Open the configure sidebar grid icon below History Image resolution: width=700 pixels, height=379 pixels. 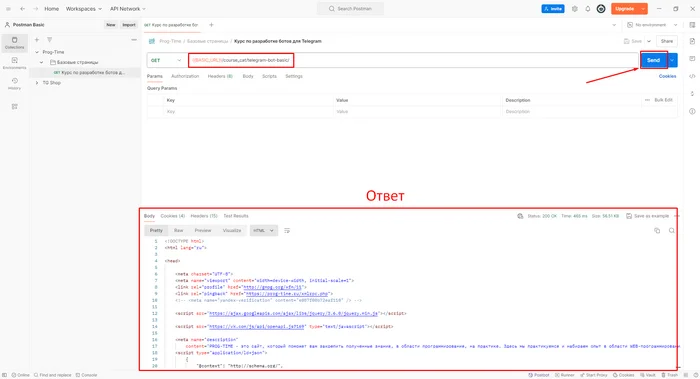pos(14,107)
